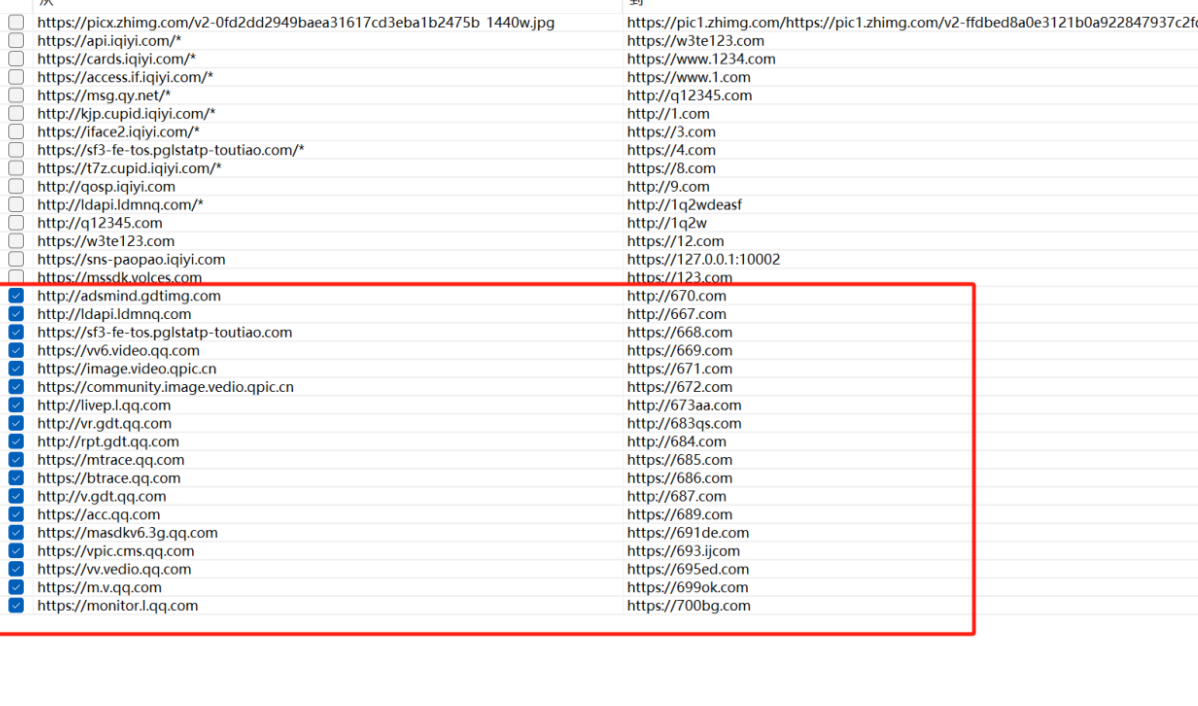This screenshot has width=1198, height=706.
Task: Check the box next to http://qosp.iqiyi.com
Action: (x=16, y=186)
